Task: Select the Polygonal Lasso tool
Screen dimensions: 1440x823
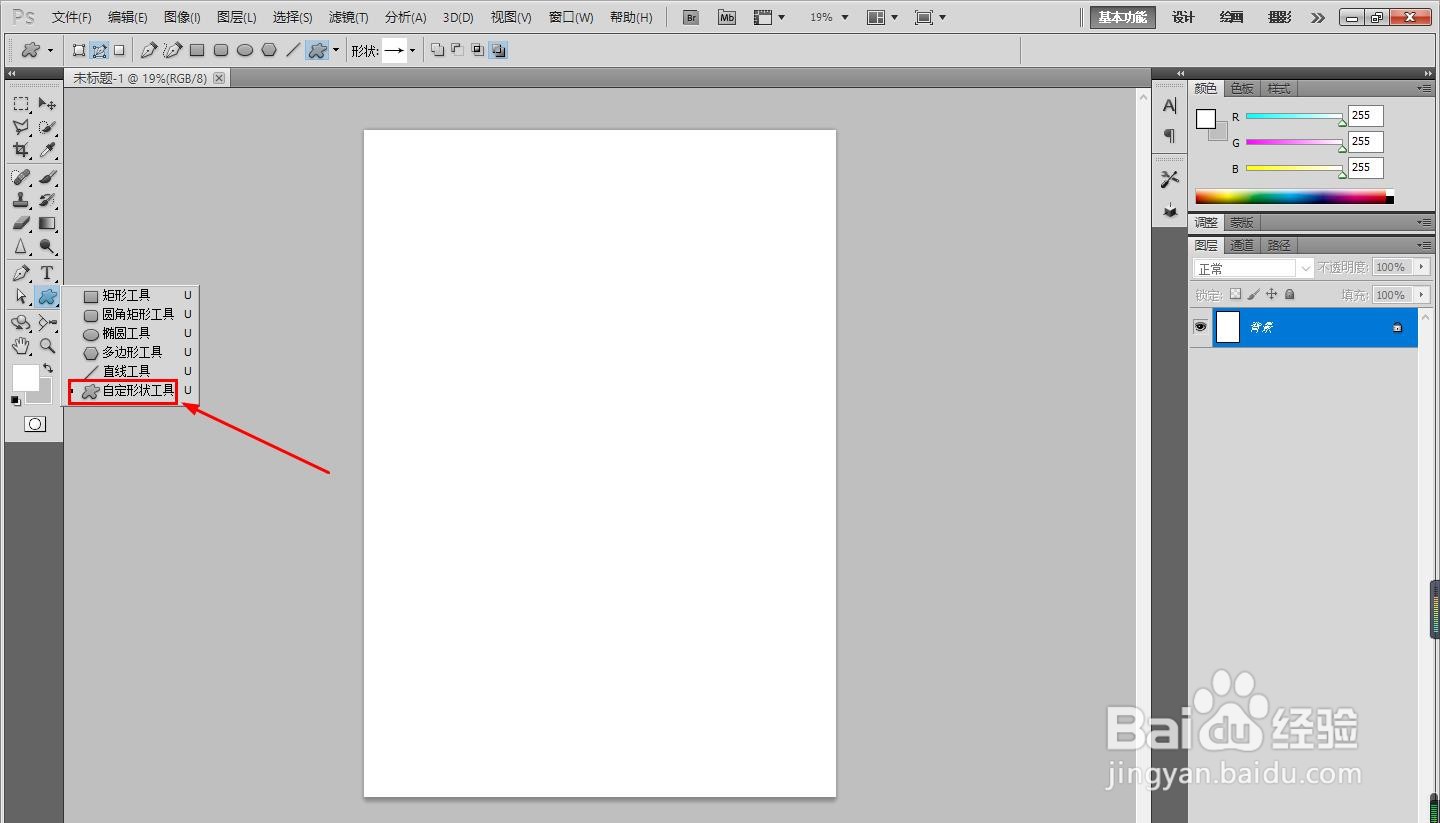Action: pyautogui.click(x=21, y=127)
